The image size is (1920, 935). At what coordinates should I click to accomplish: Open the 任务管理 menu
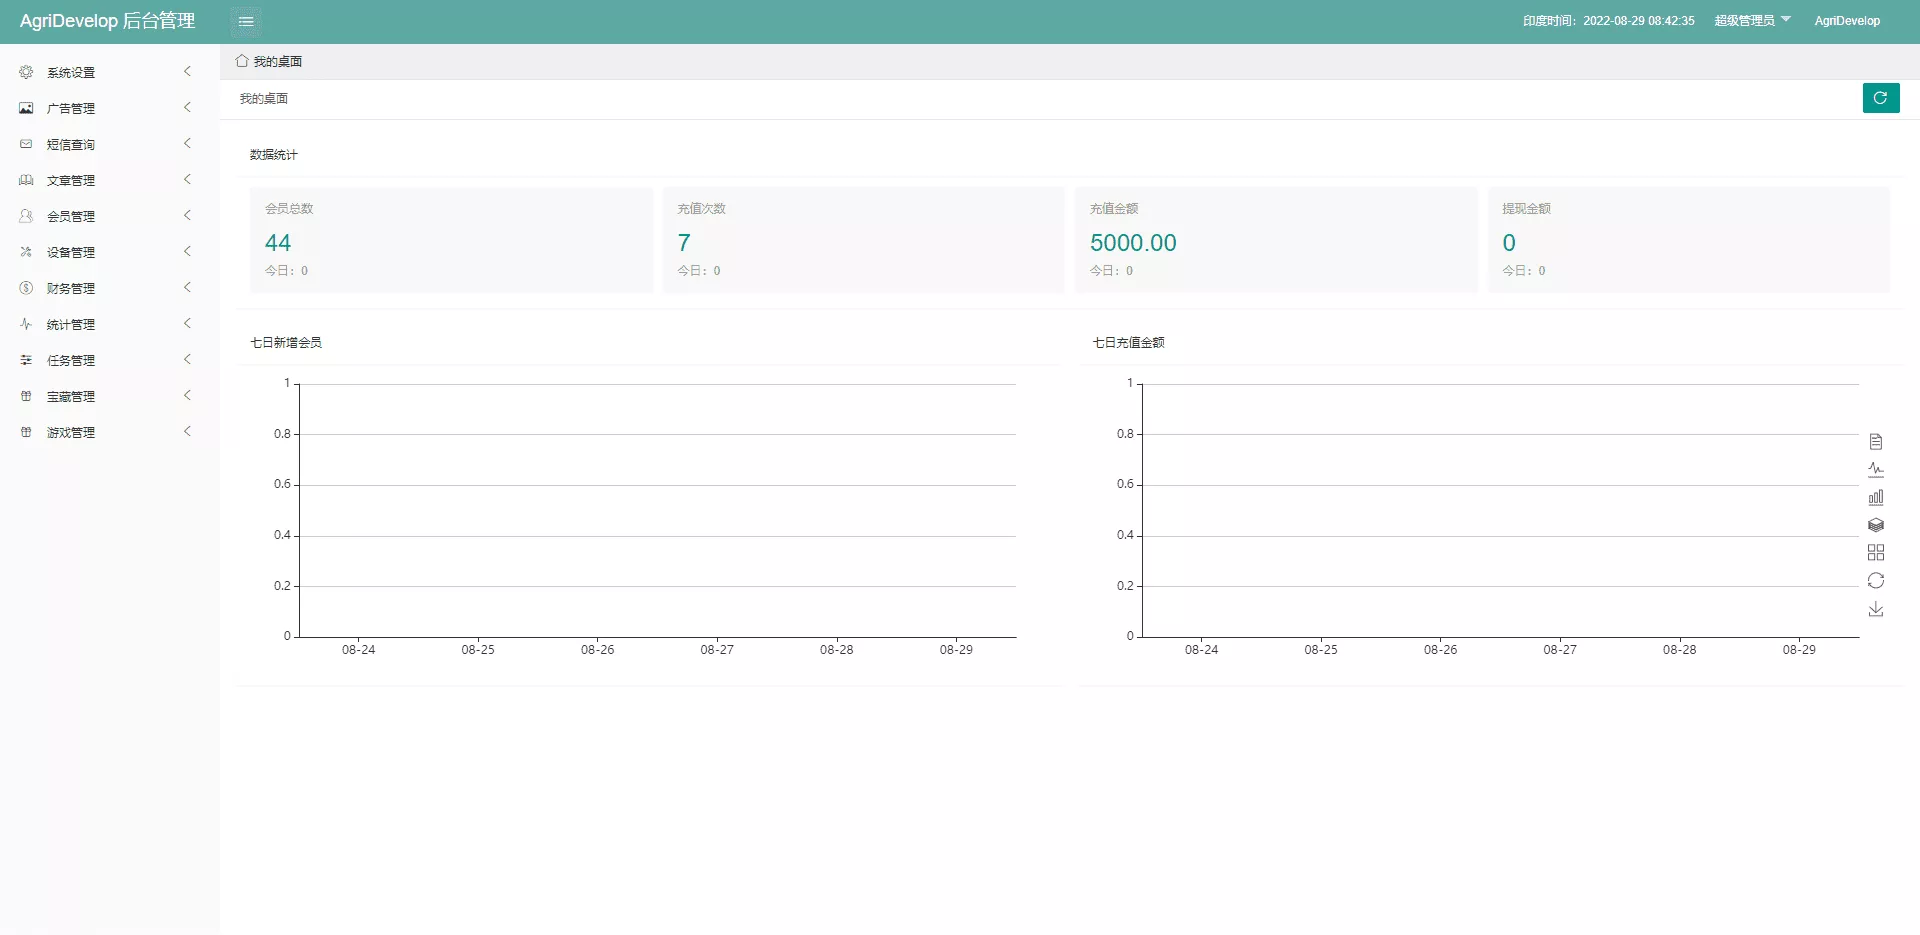pyautogui.click(x=71, y=360)
